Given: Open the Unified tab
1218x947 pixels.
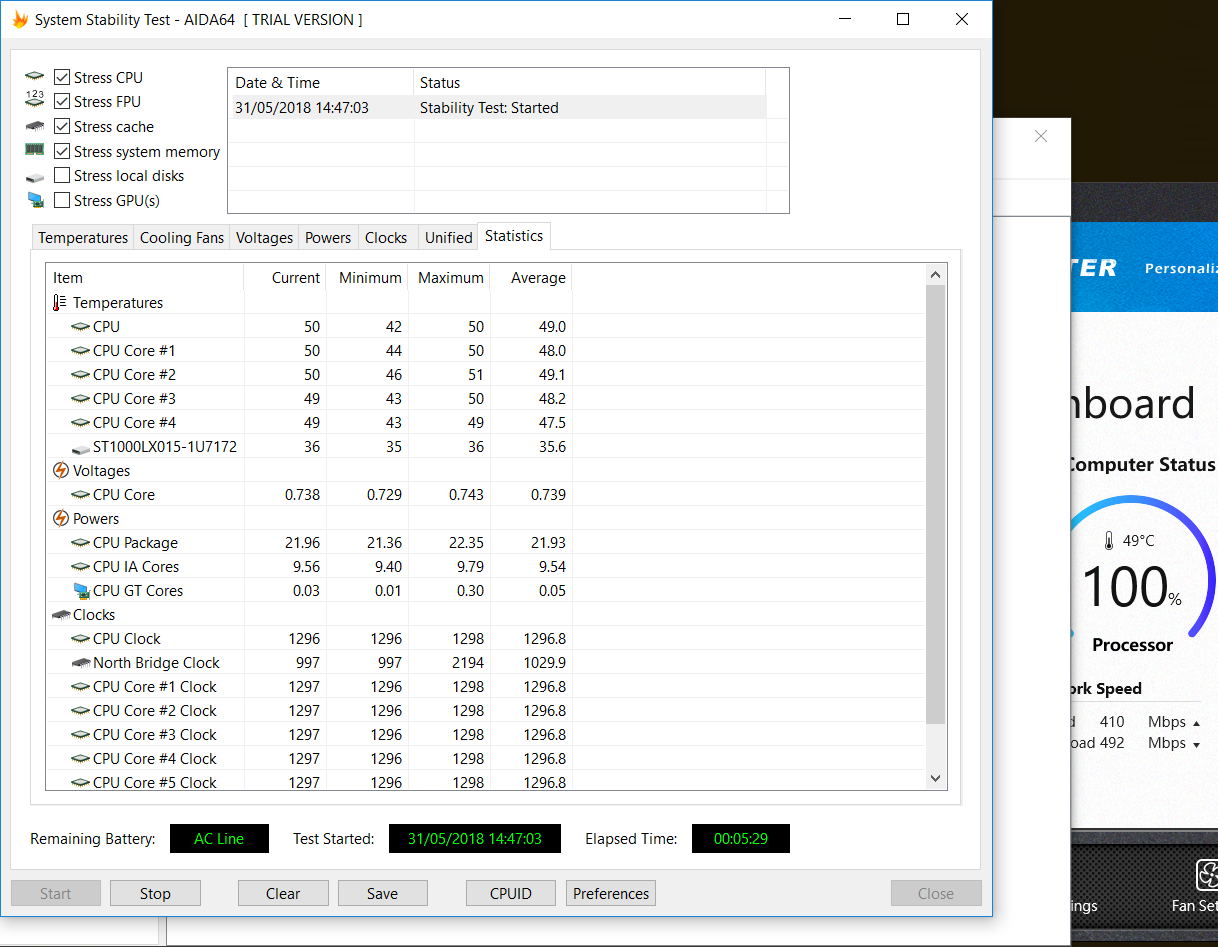Looking at the screenshot, I should 448,237.
